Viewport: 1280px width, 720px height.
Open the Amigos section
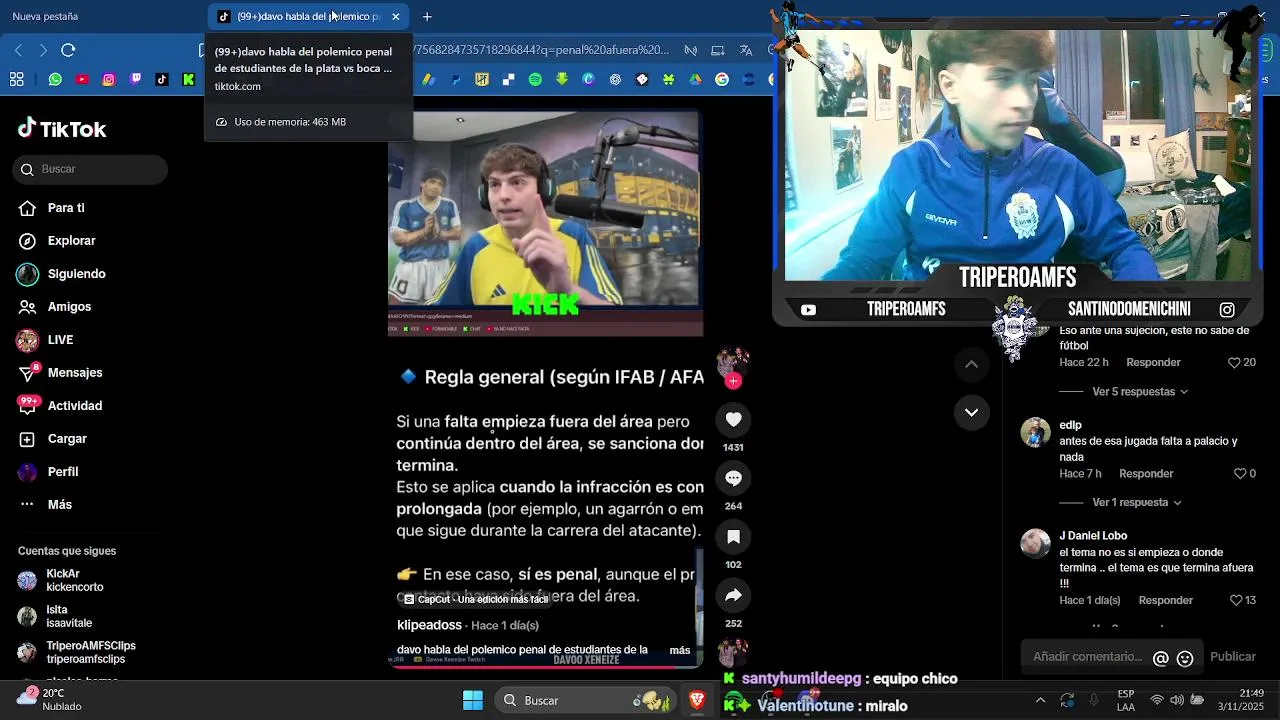click(55, 307)
